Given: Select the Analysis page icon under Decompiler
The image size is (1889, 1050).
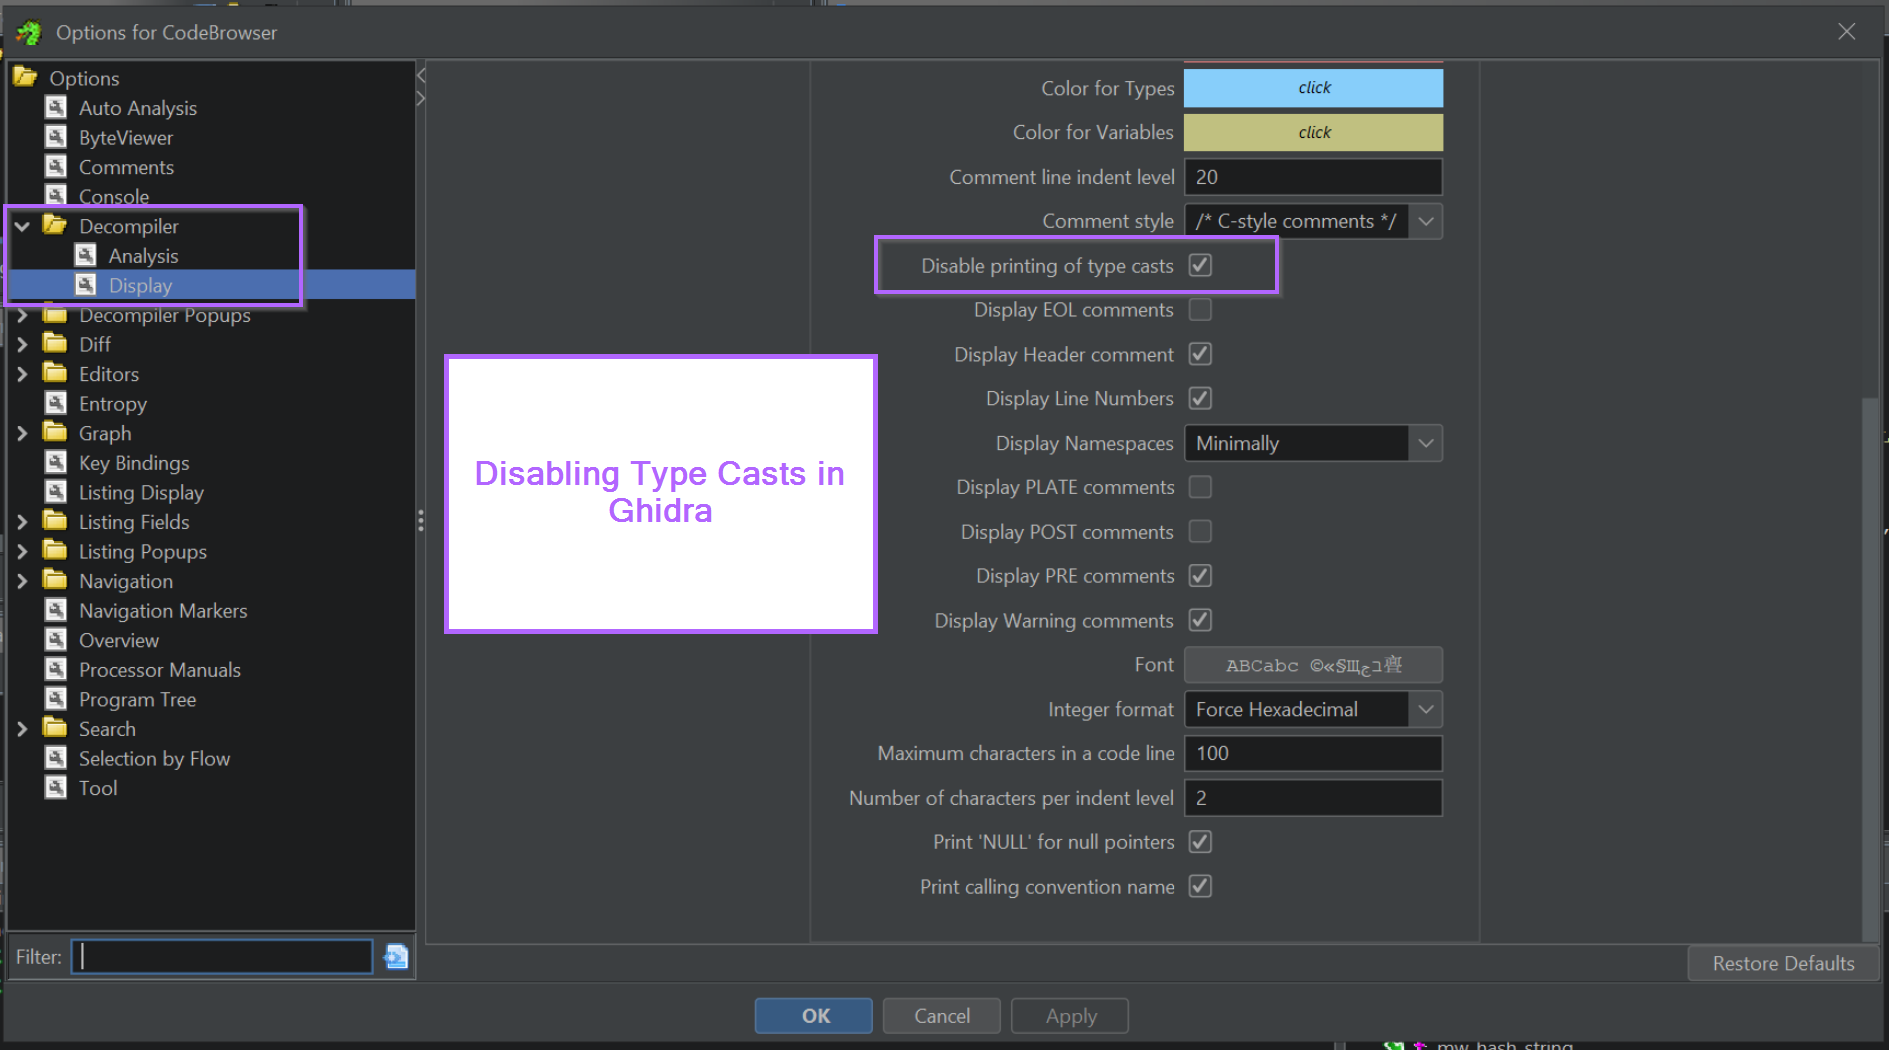Looking at the screenshot, I should click(86, 255).
